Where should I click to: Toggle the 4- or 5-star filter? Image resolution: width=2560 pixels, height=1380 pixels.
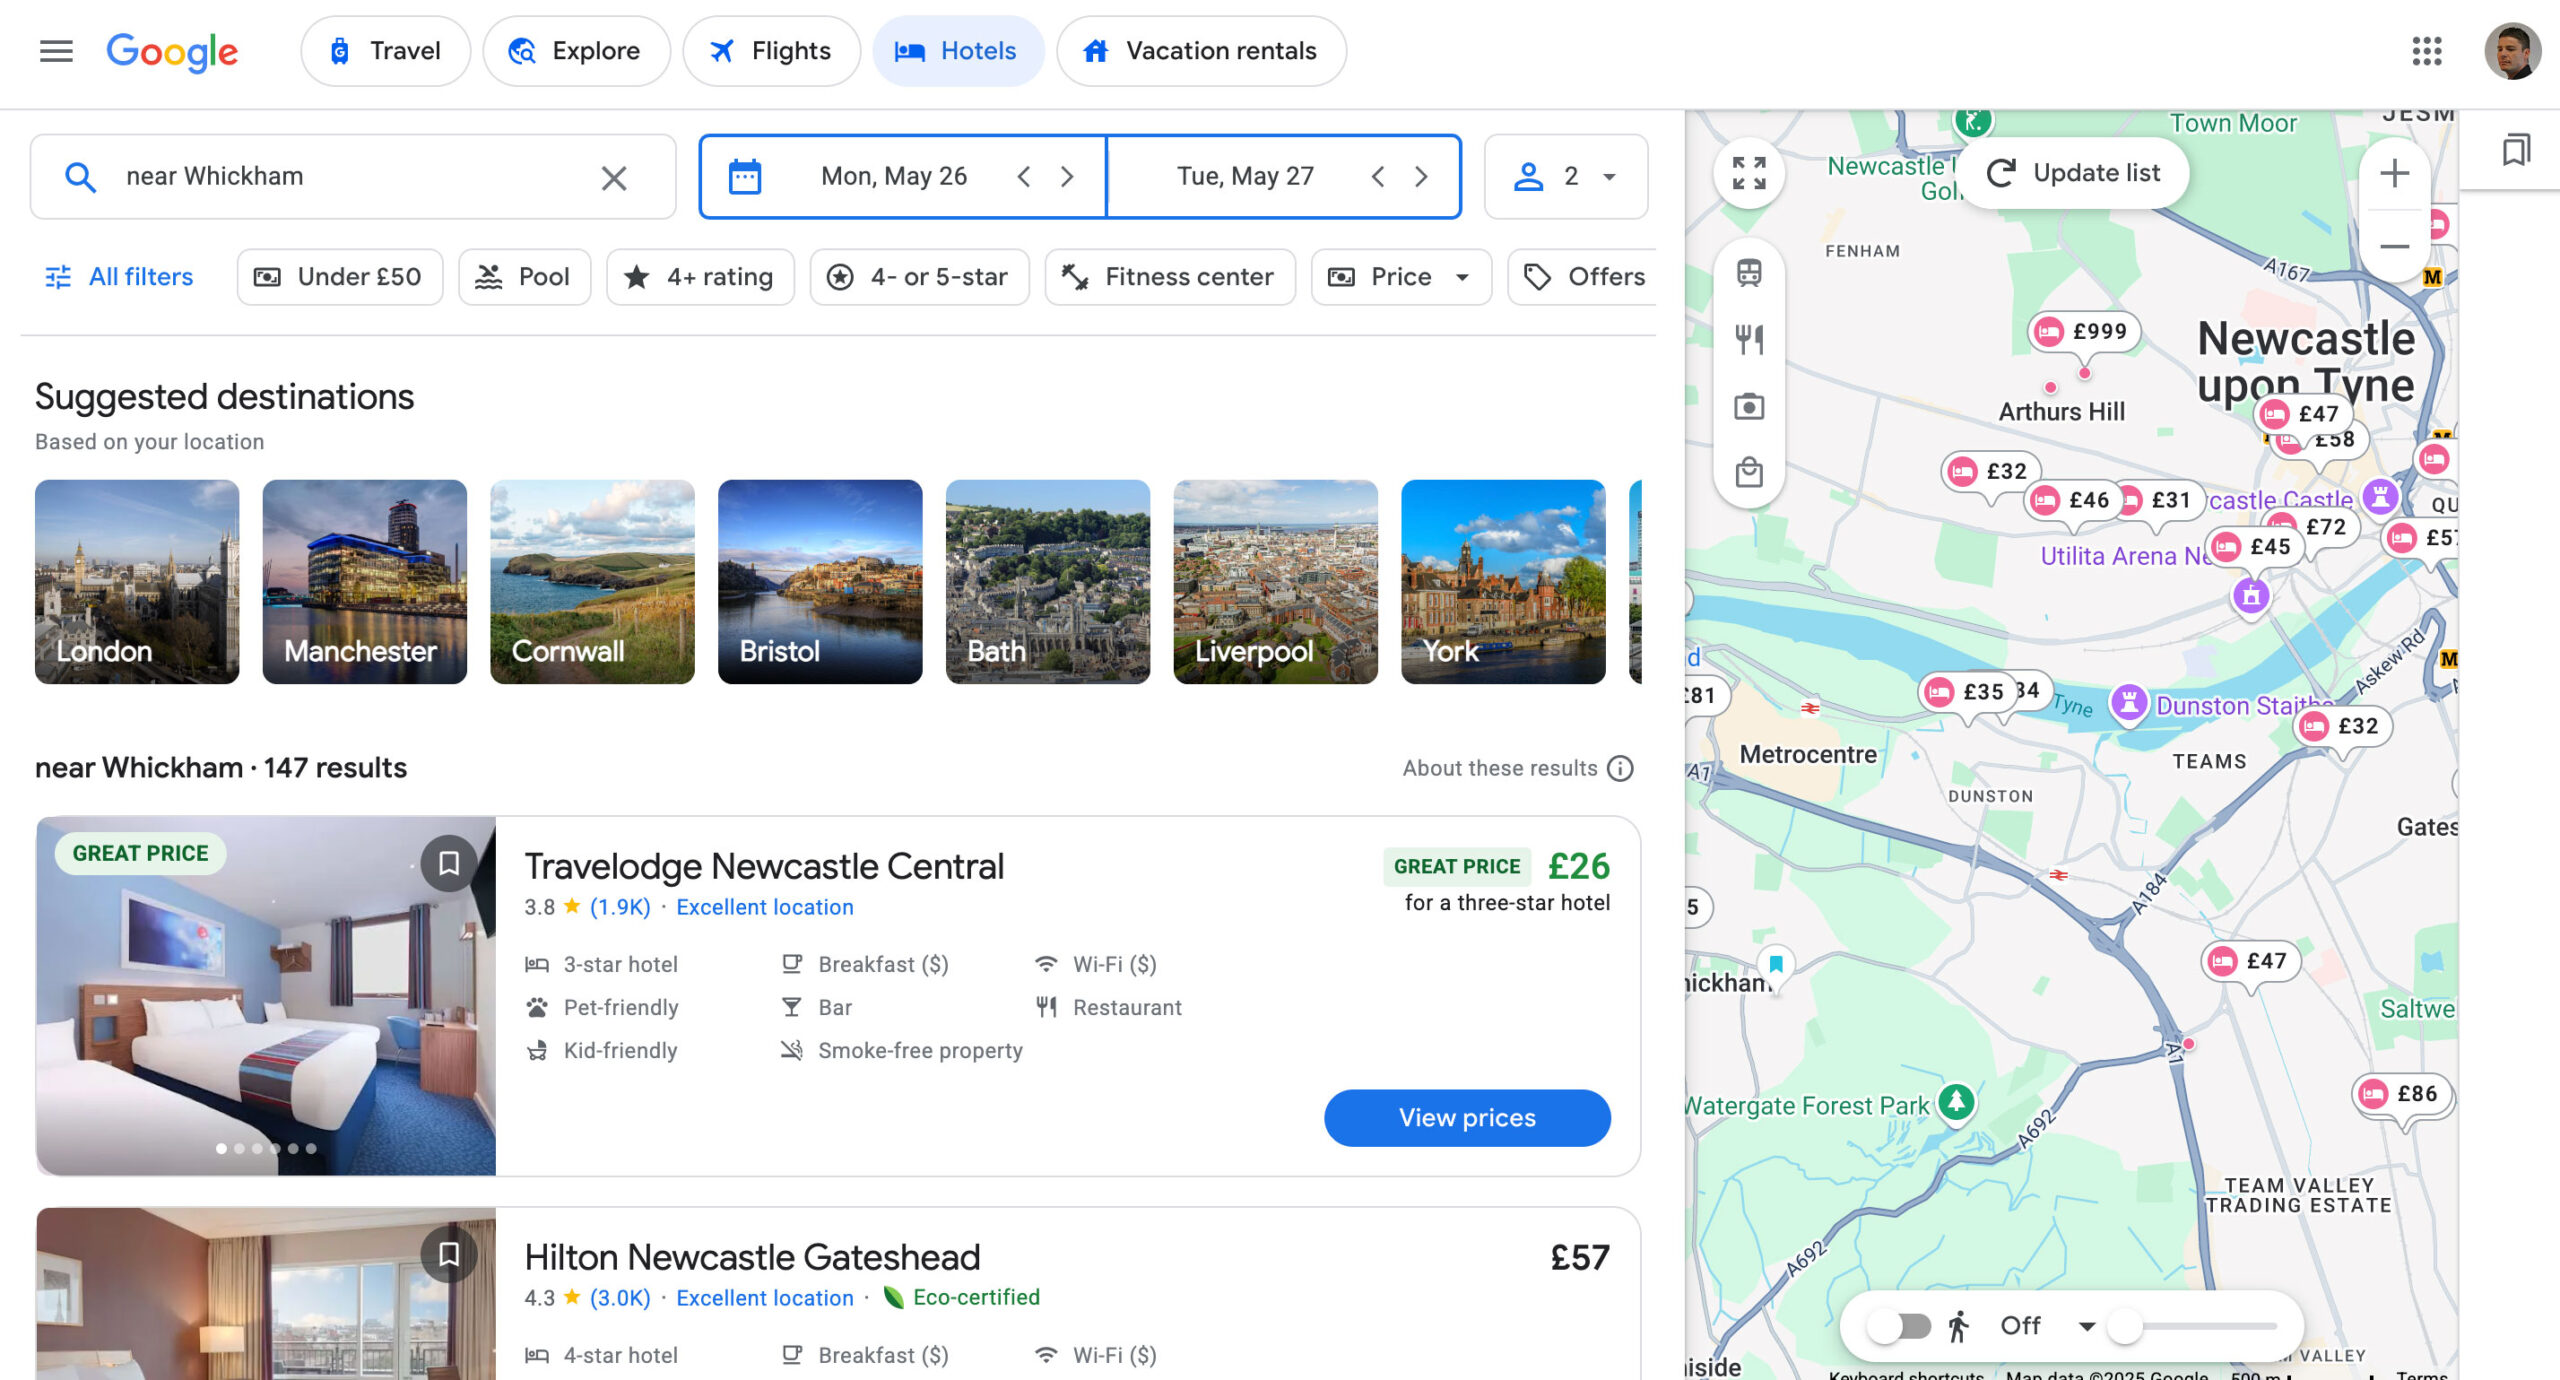(919, 277)
